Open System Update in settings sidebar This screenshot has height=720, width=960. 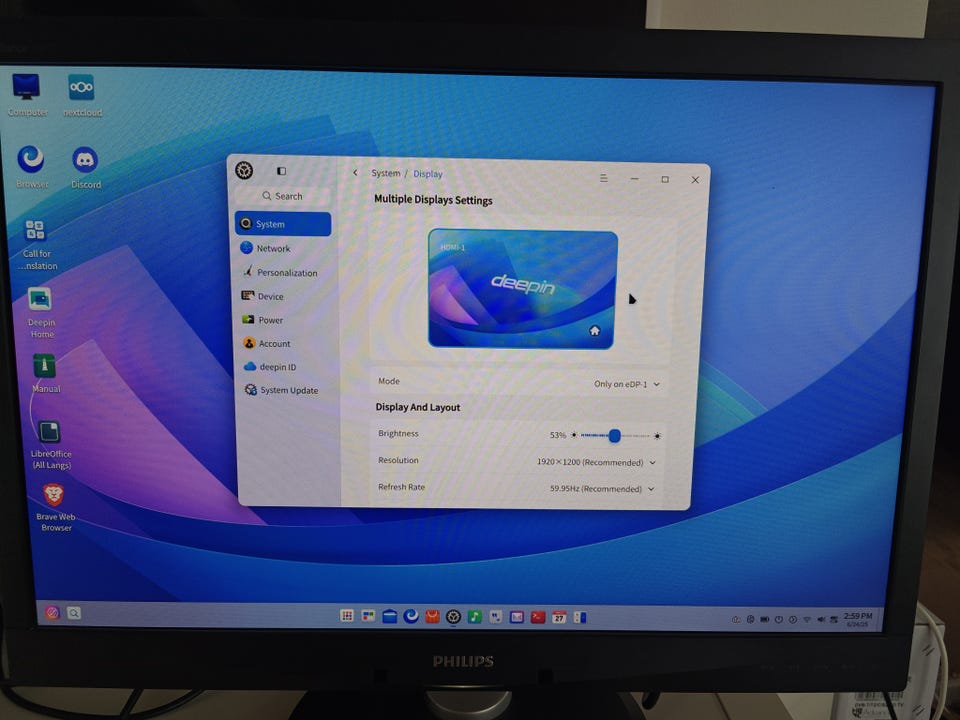tap(287, 390)
